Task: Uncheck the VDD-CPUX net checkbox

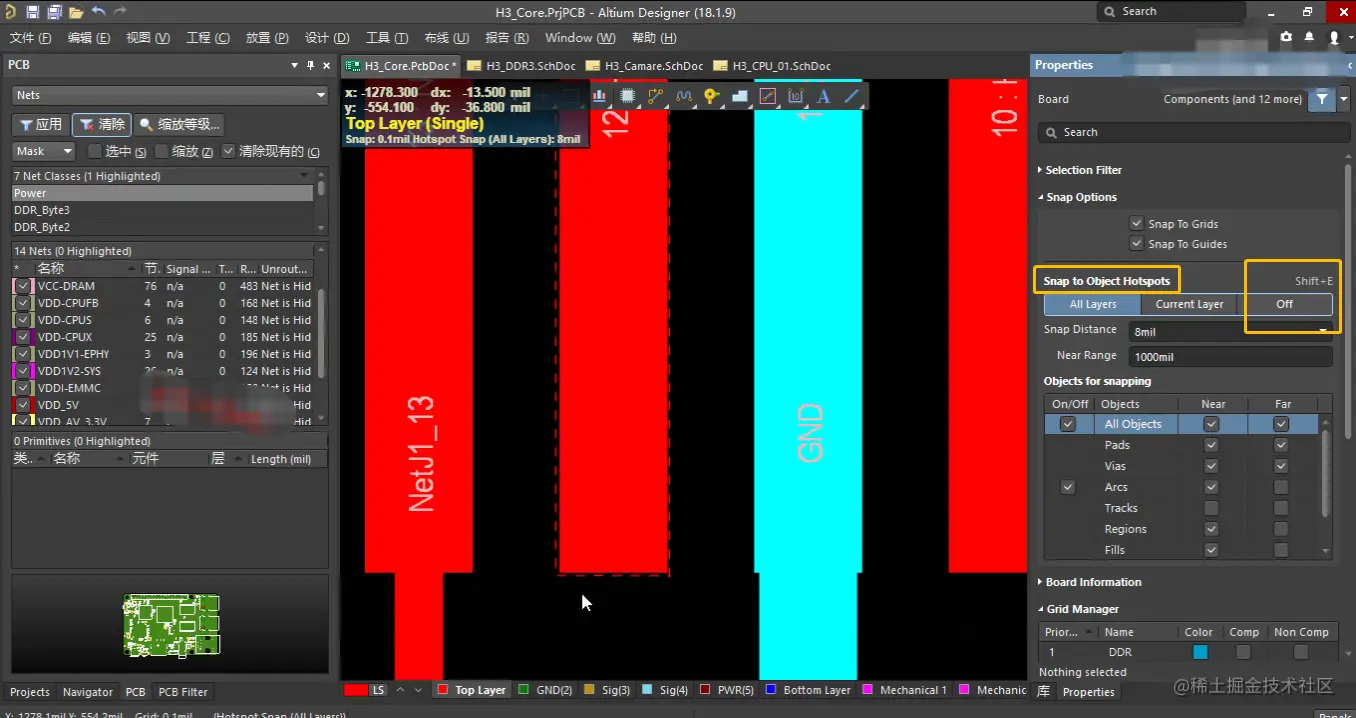Action: [x=23, y=337]
